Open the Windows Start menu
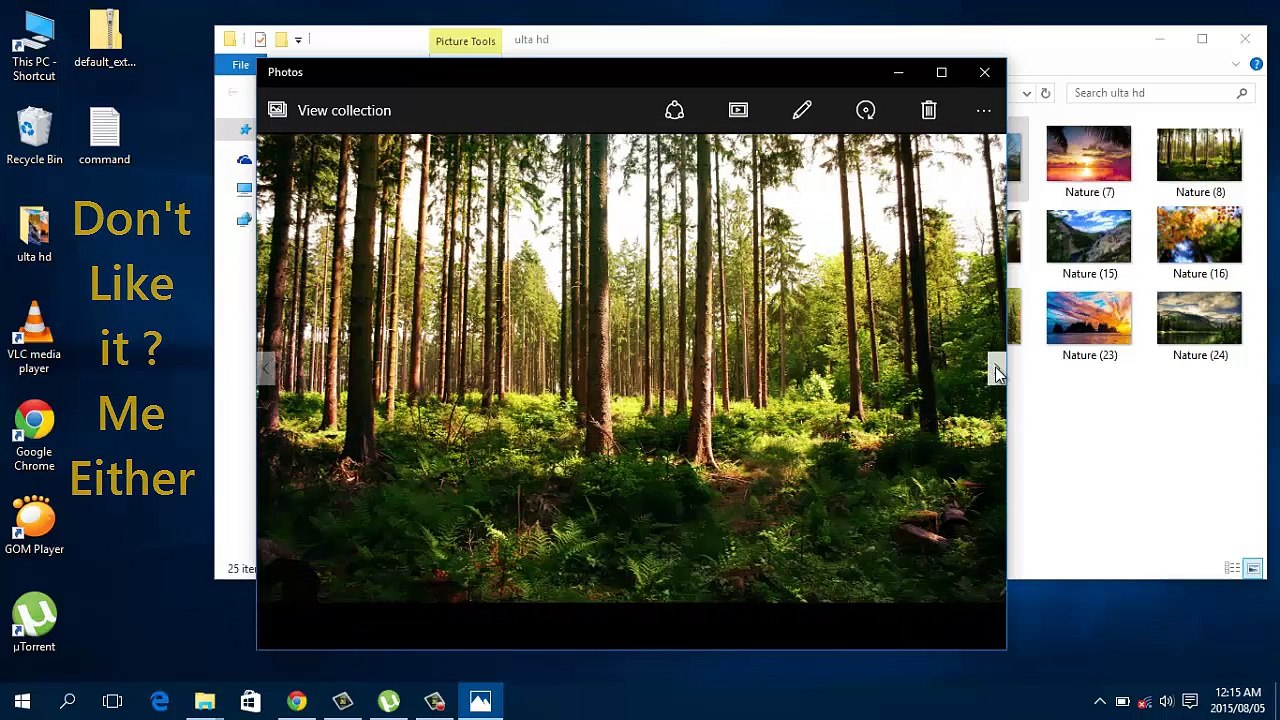This screenshot has width=1280, height=720. (x=22, y=701)
